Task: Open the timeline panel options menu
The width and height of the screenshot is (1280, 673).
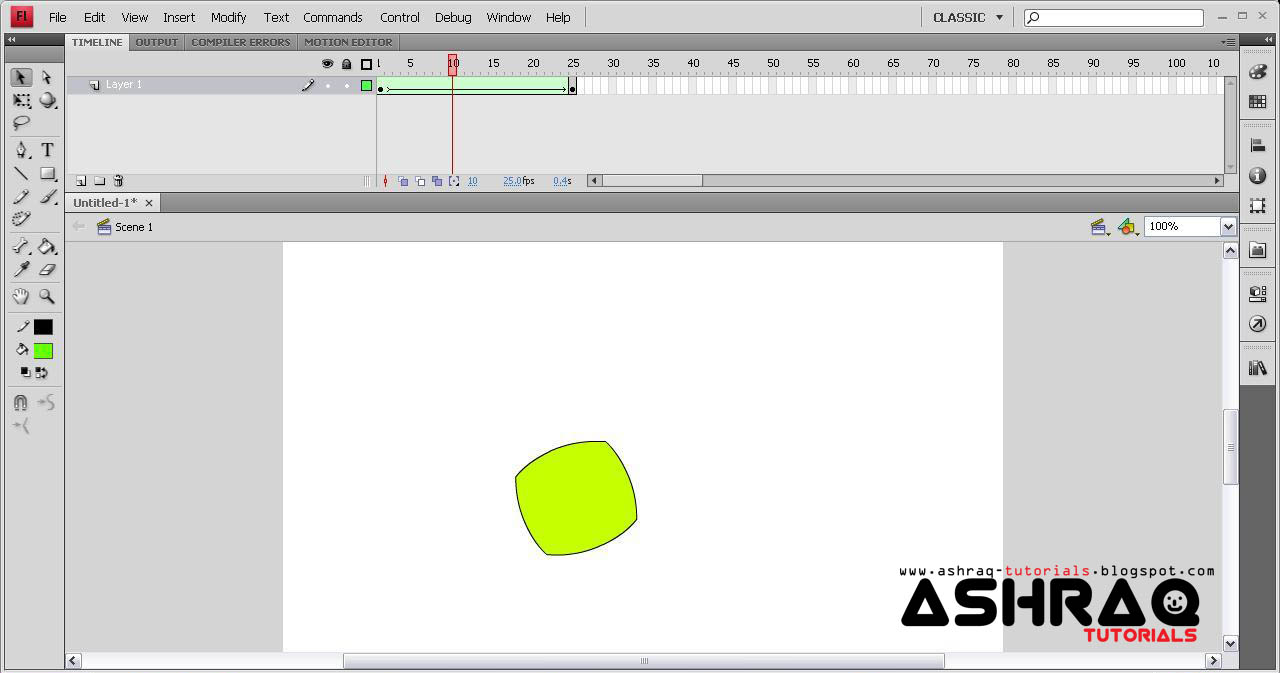Action: click(x=1228, y=42)
